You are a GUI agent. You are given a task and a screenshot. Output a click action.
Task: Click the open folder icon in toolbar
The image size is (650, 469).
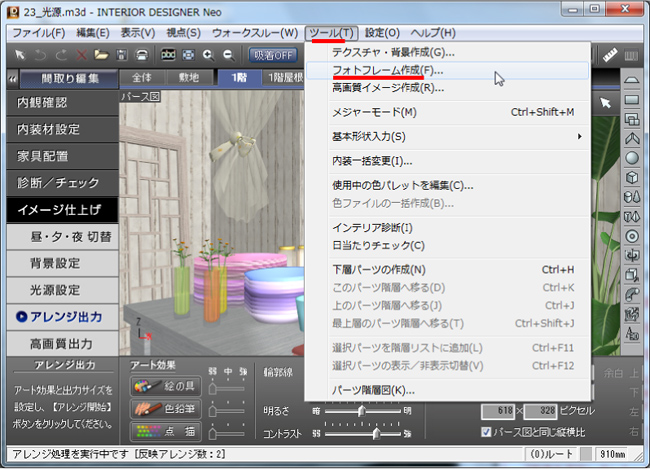tap(99, 55)
